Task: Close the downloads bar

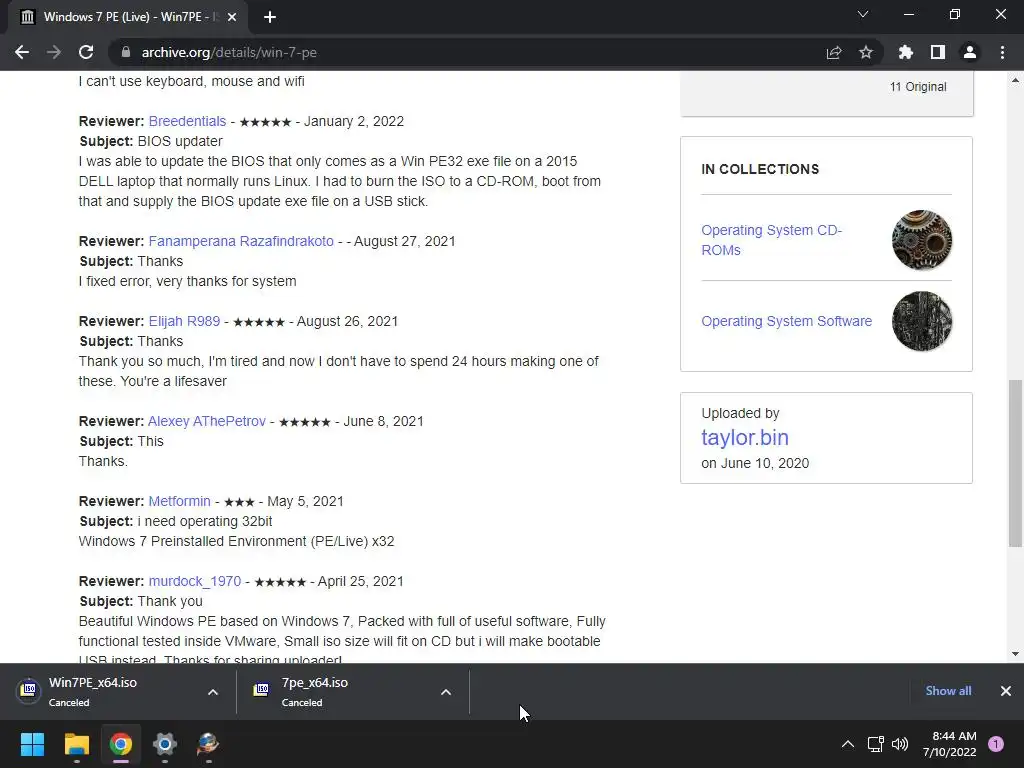Action: [1006, 691]
